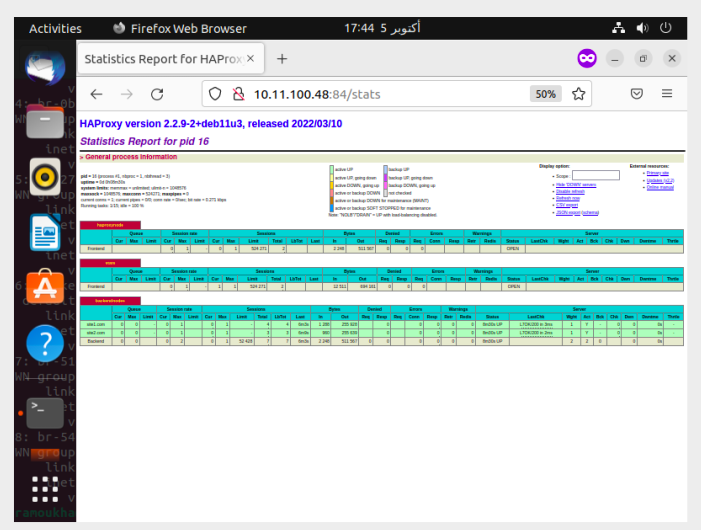Open Ubuntu Software from the dock
Viewport: 701px width, 530px height.
(45, 287)
